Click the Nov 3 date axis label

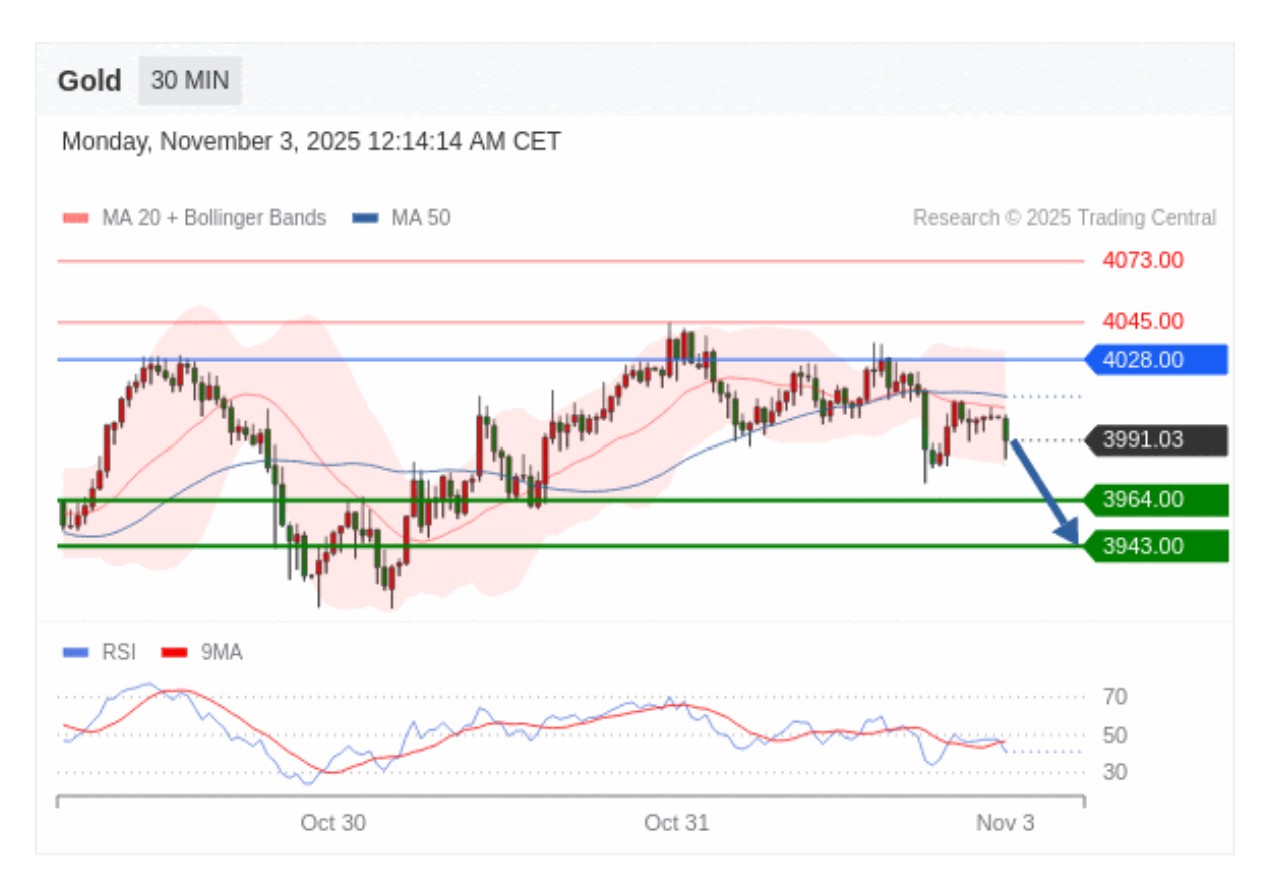point(1005,823)
